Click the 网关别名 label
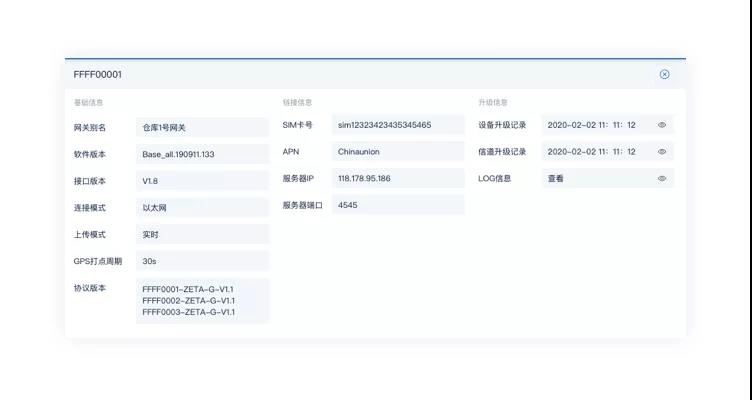752x400 pixels. coord(90,128)
